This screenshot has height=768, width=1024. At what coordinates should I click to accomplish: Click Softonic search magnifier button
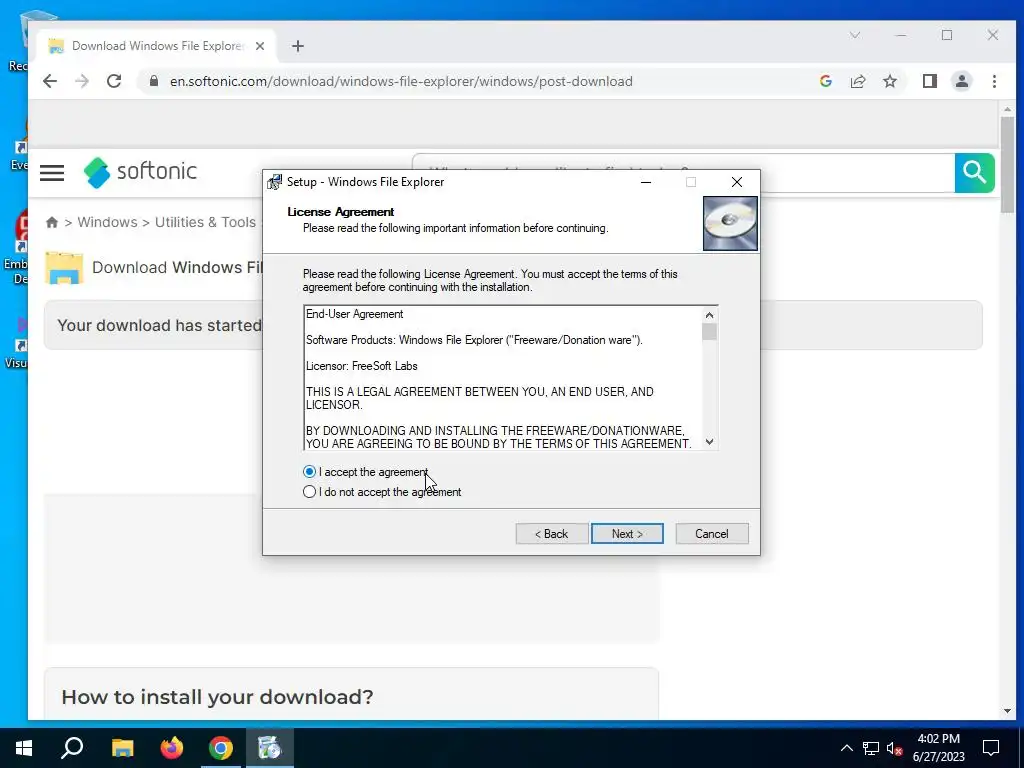[974, 172]
